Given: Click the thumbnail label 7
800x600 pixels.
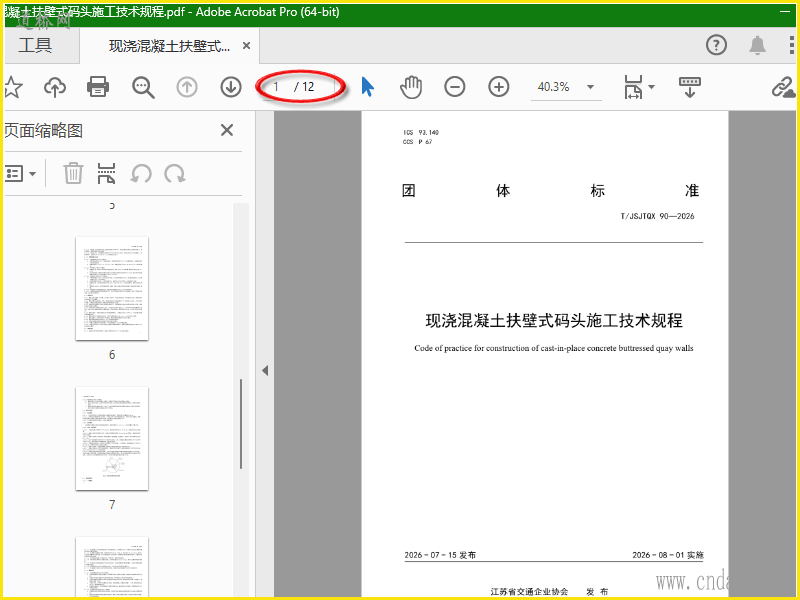Looking at the screenshot, I should [x=112, y=505].
